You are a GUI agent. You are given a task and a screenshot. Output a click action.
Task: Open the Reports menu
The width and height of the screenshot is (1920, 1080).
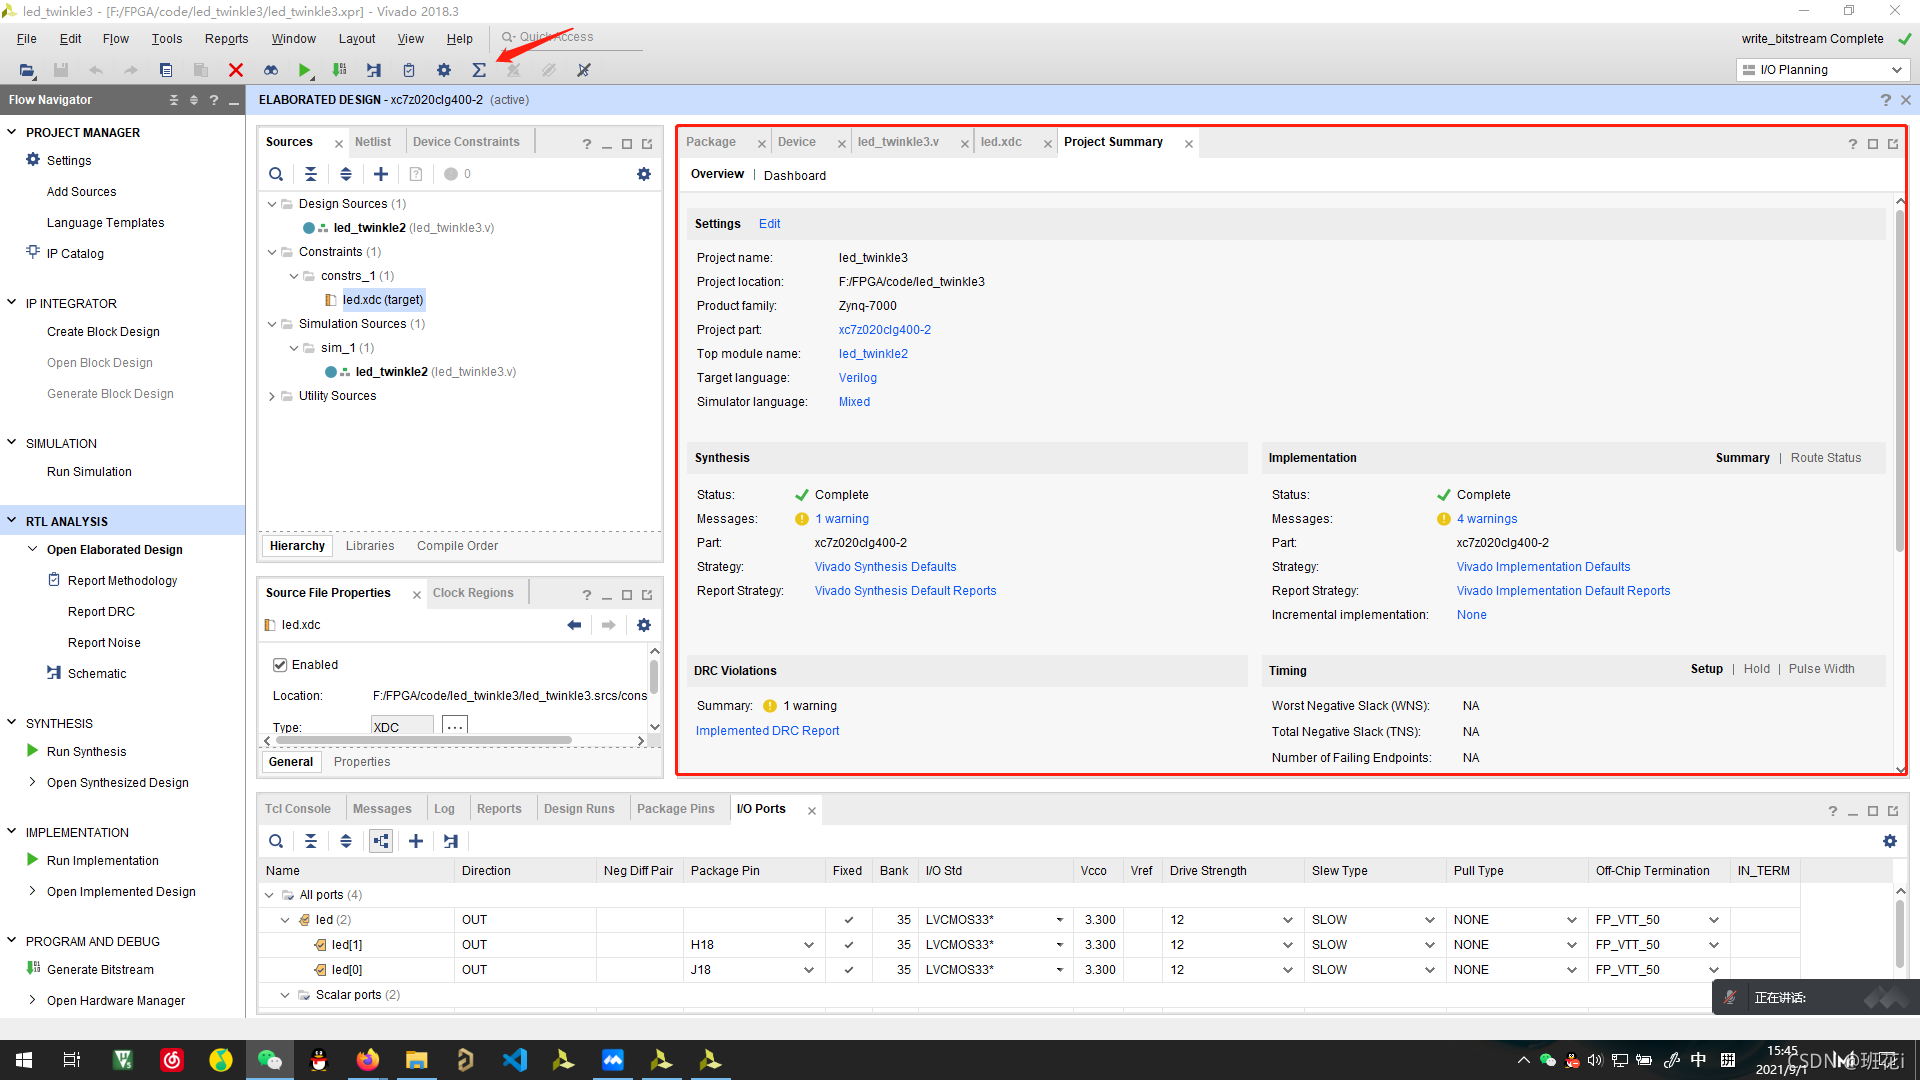[226, 38]
